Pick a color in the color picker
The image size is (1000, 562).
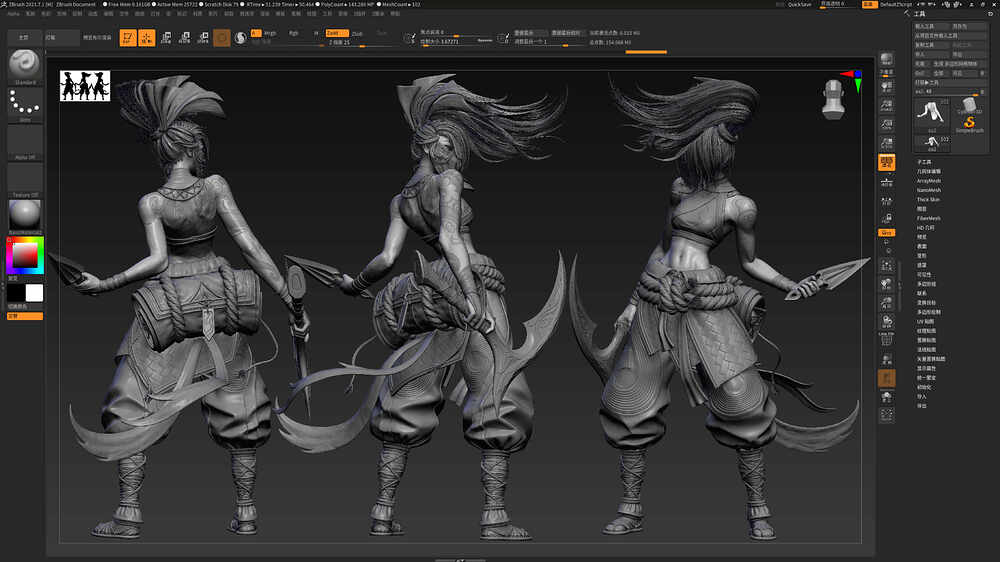point(25,255)
